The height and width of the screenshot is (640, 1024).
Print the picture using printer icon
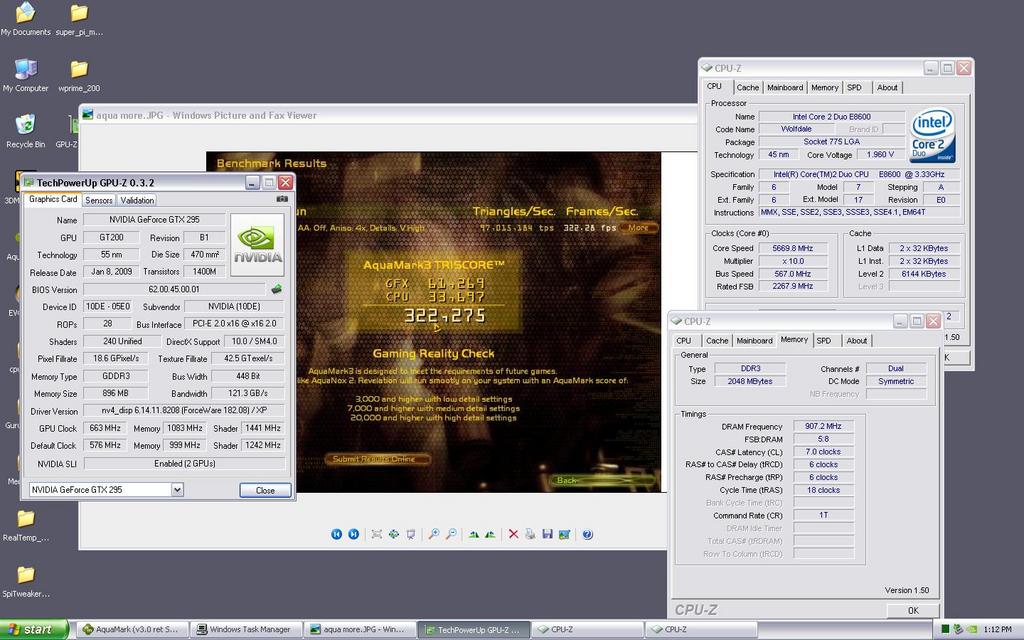(x=530, y=534)
